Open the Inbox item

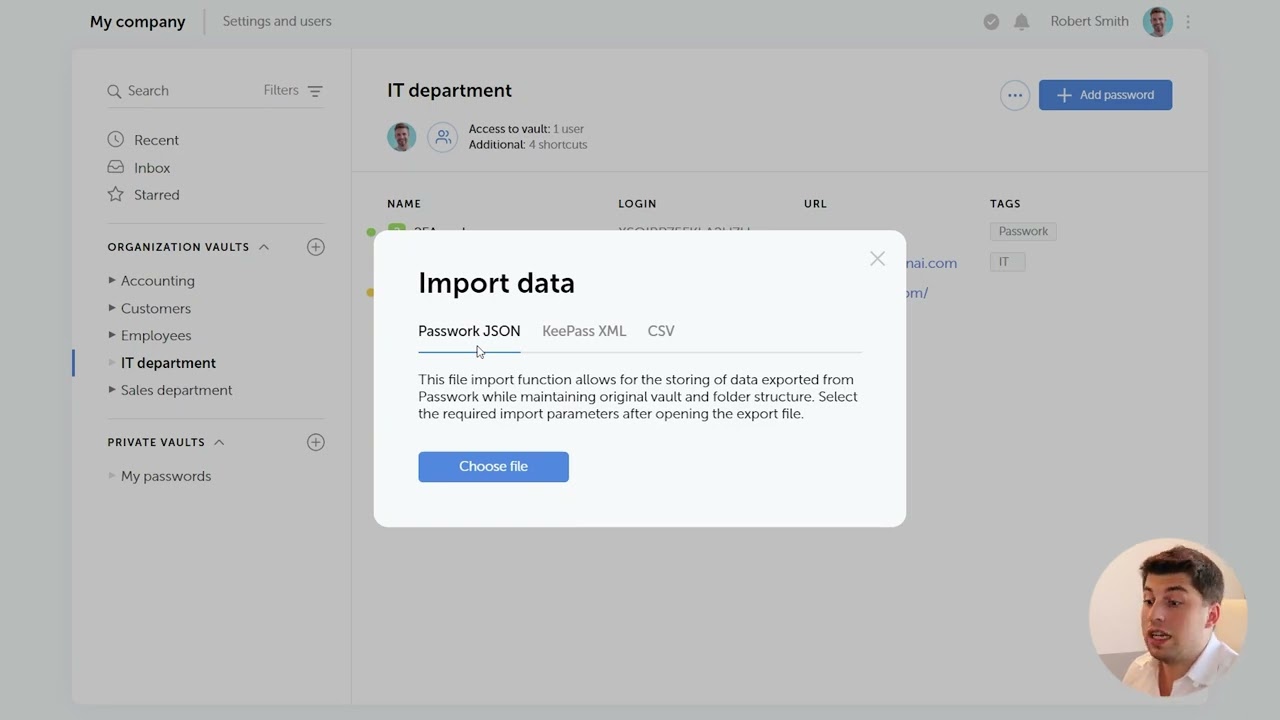click(152, 168)
